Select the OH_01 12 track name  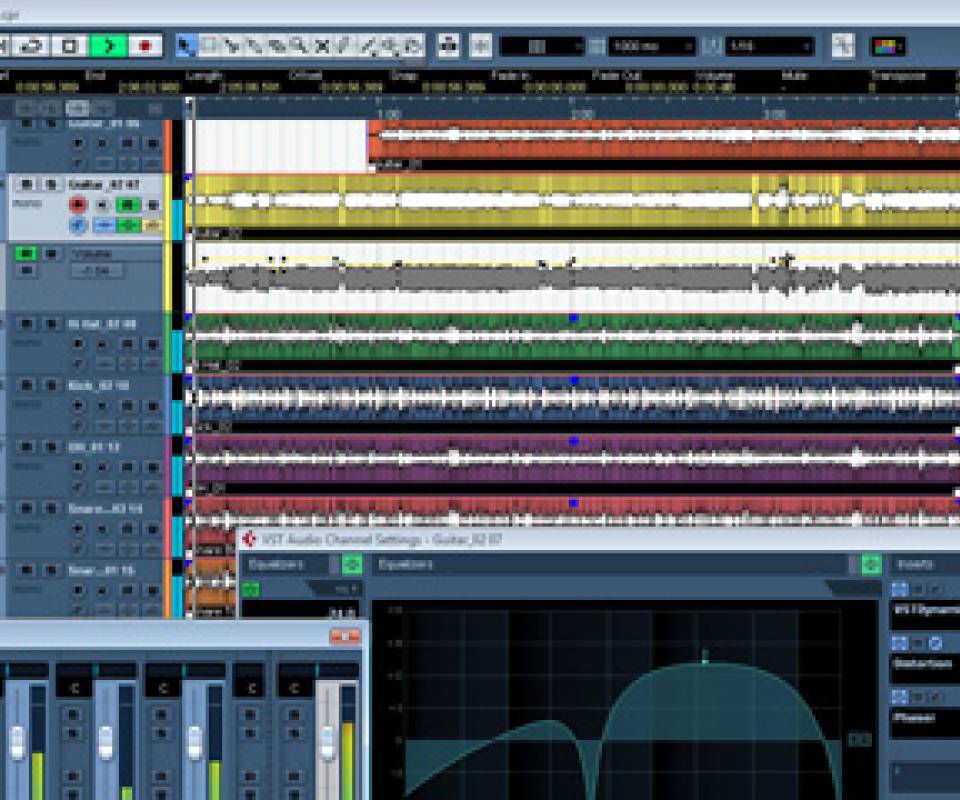click(94, 447)
